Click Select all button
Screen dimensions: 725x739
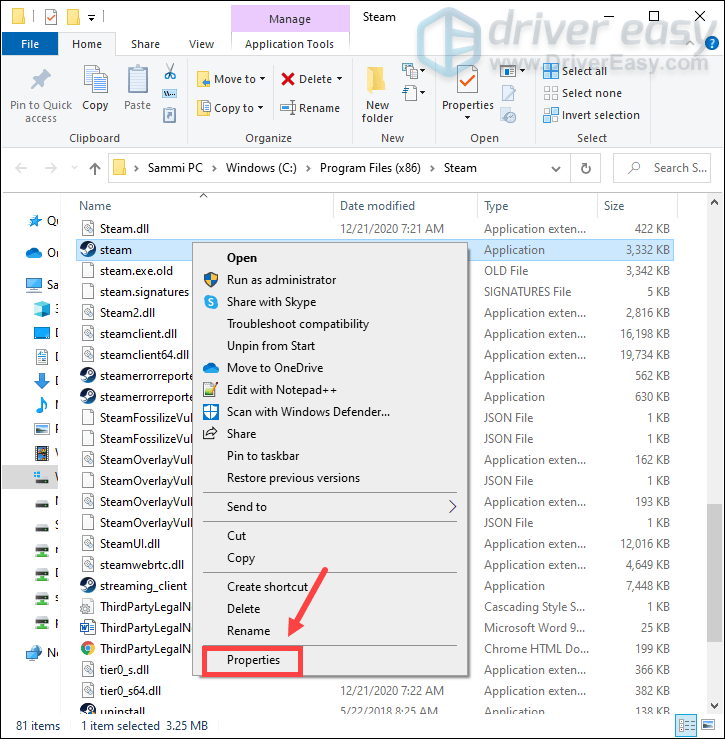pos(575,71)
